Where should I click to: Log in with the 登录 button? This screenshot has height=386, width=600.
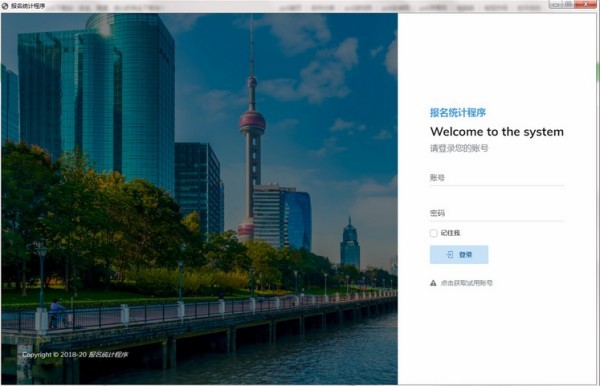[x=459, y=254]
